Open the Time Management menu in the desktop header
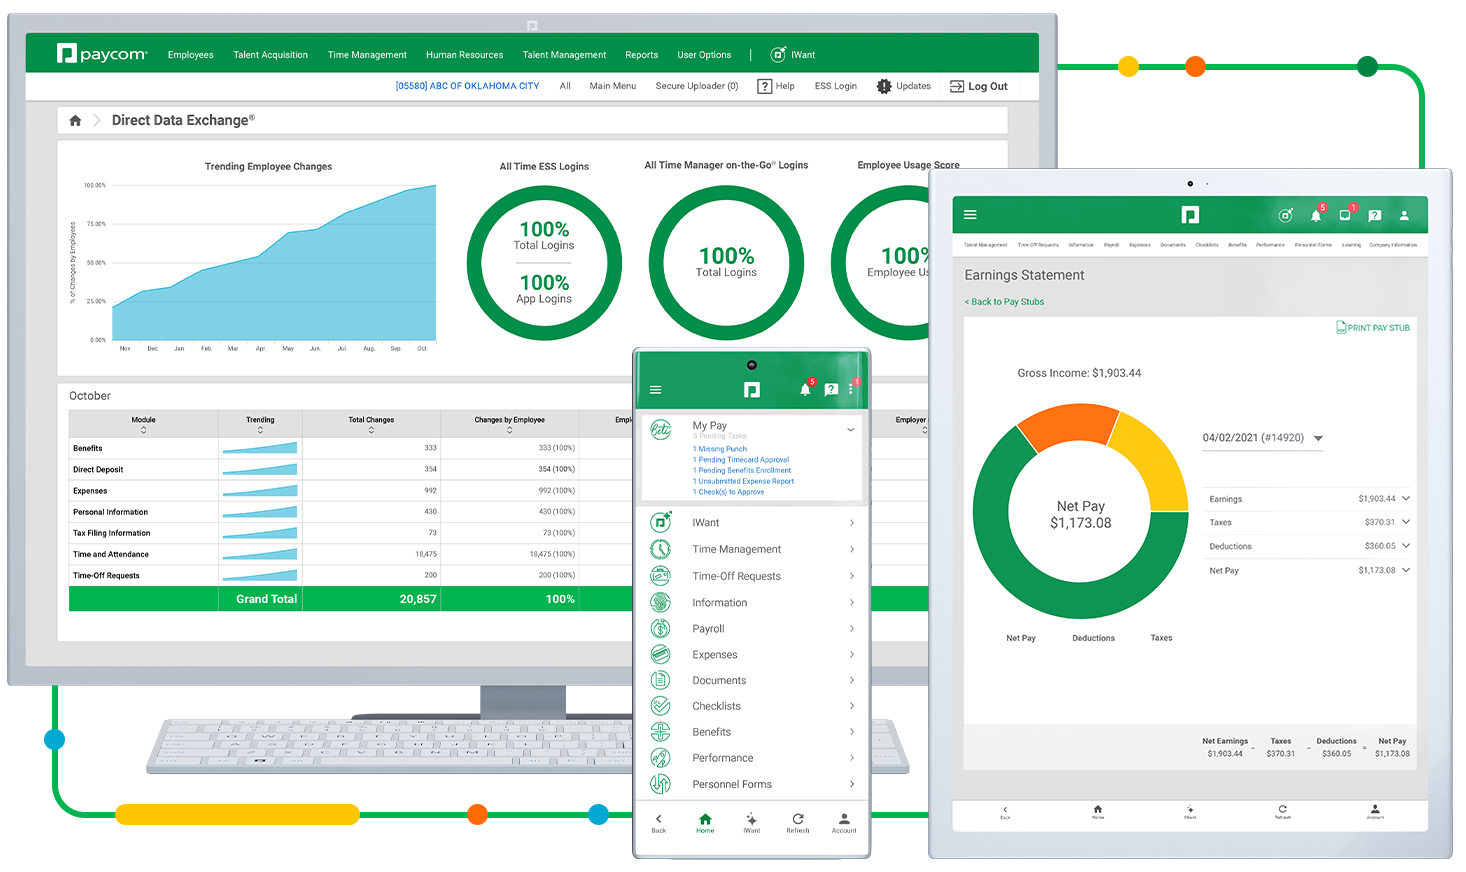 [367, 55]
